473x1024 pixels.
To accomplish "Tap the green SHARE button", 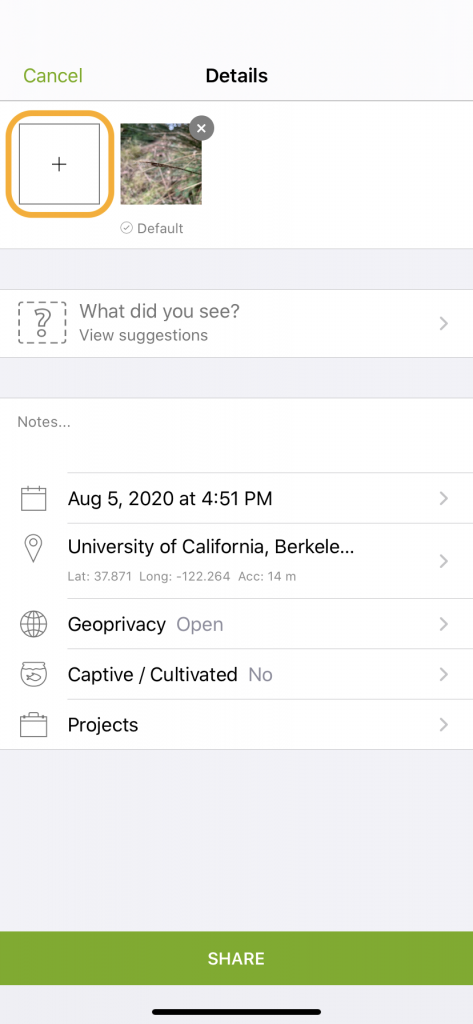I will (236, 958).
